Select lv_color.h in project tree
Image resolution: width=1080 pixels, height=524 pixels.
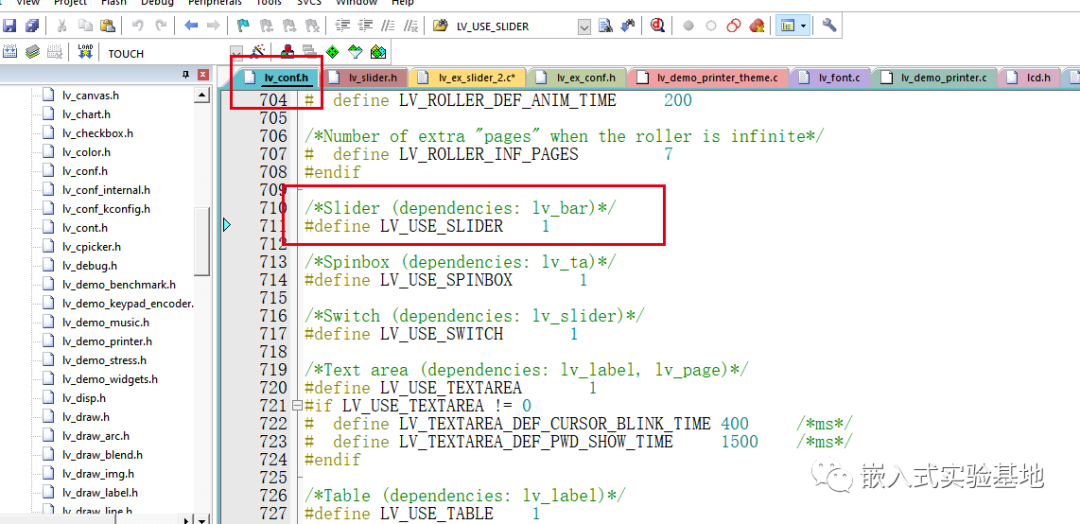click(86, 152)
